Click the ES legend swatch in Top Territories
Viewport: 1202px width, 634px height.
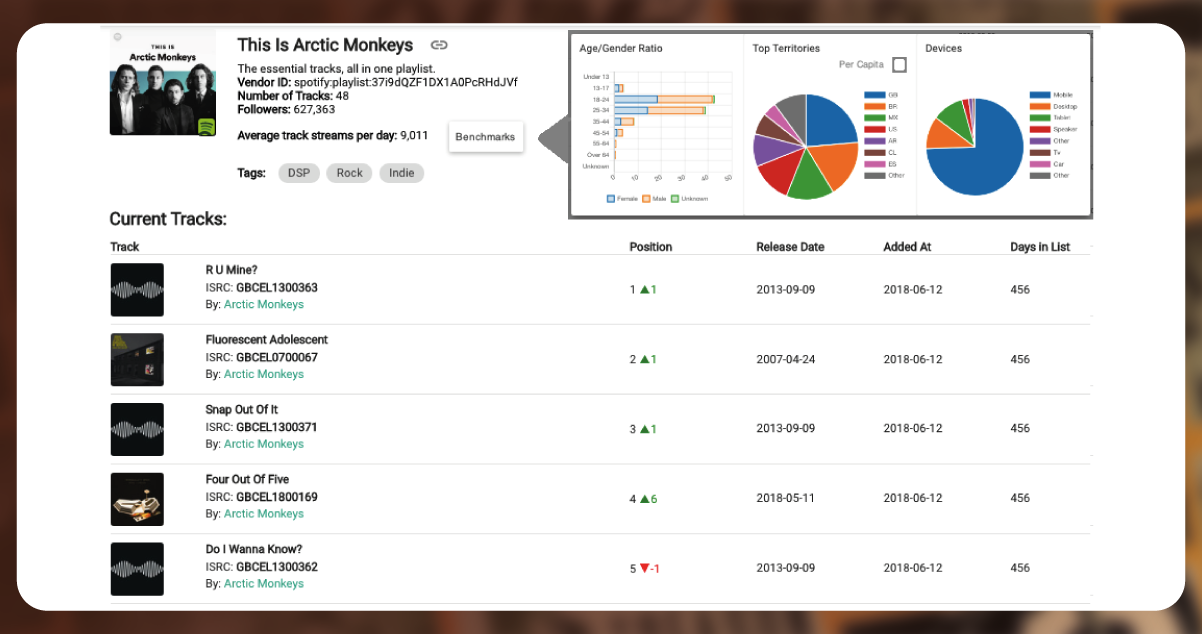(x=874, y=164)
